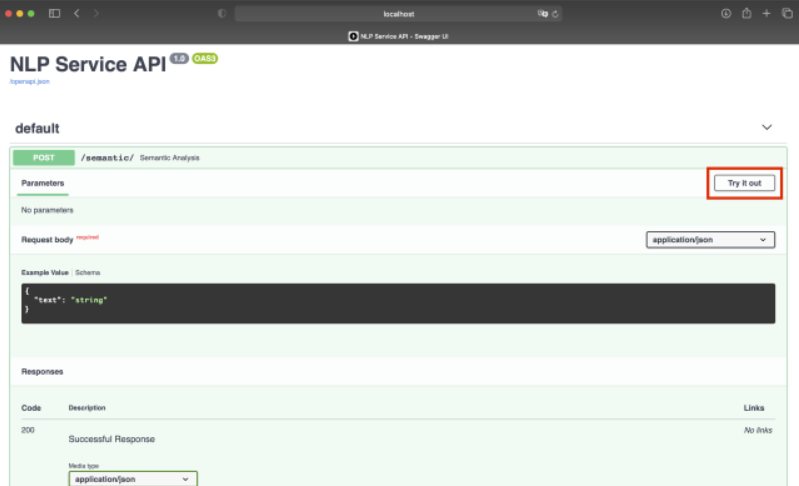The height and width of the screenshot is (486, 799).
Task: Click the example JSON code block
Action: pos(398,304)
